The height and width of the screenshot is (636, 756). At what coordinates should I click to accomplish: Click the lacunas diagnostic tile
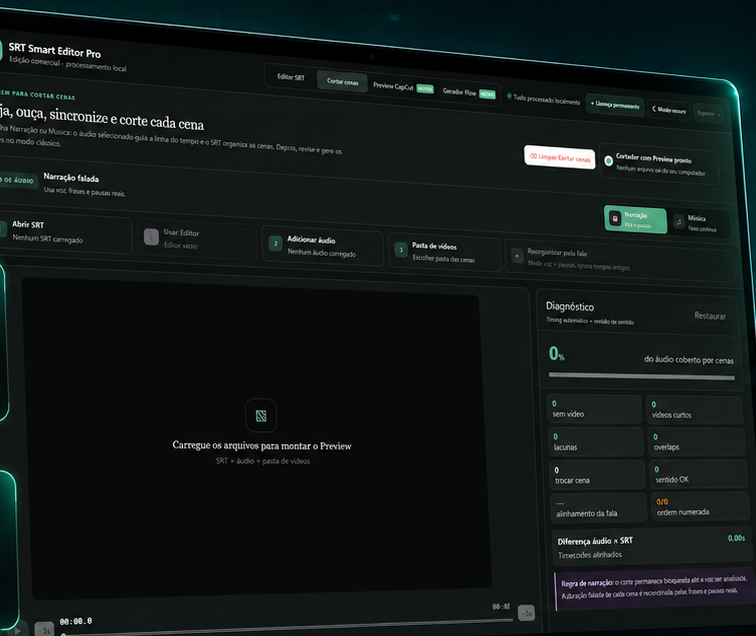click(595, 442)
